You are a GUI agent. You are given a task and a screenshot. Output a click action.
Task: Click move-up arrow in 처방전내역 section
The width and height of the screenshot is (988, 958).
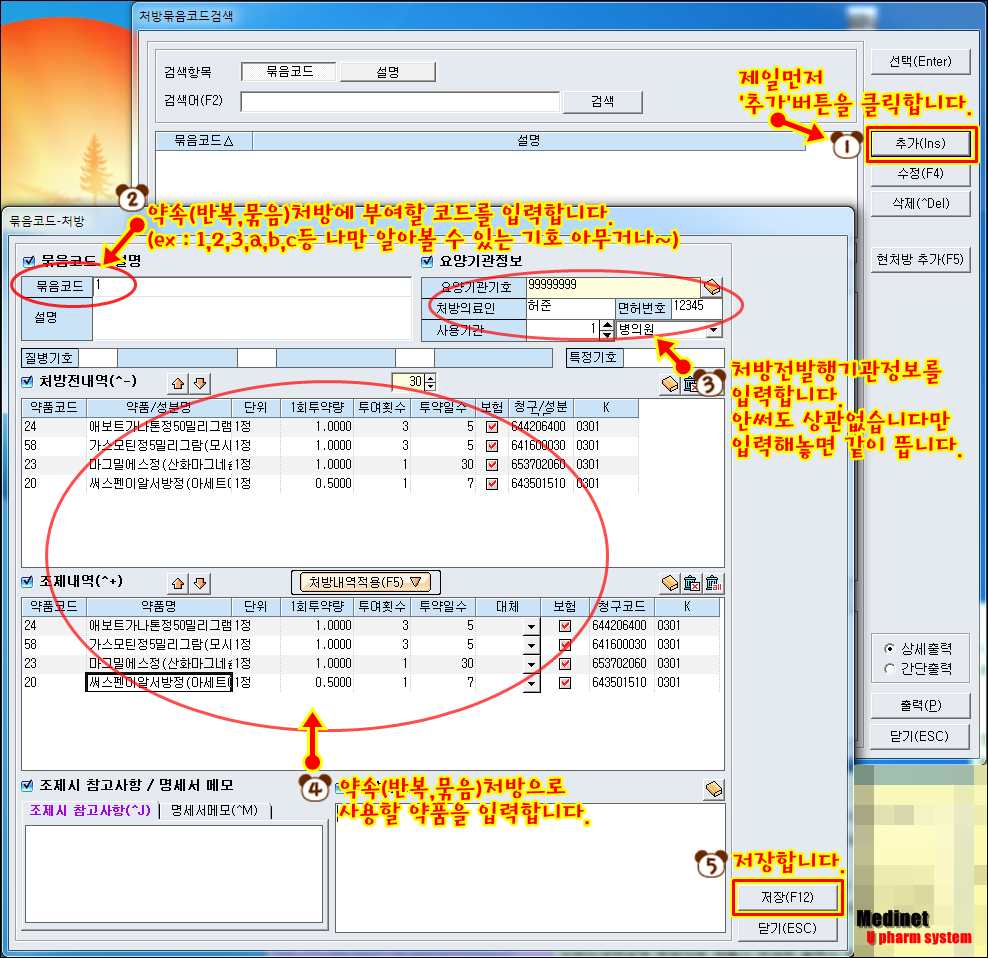pos(178,382)
